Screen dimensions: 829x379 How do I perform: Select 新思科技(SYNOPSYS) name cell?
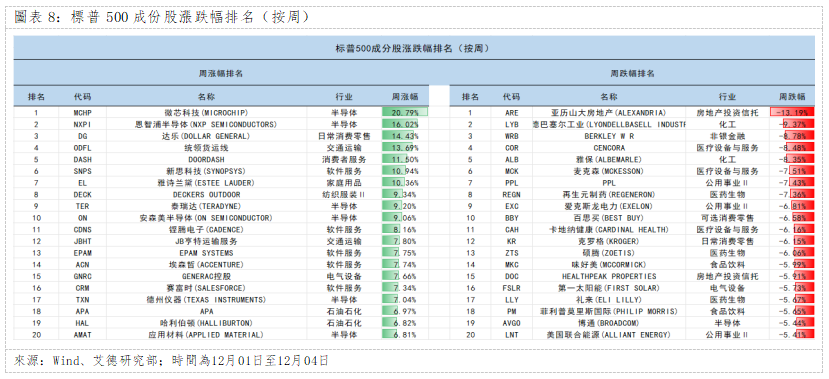pyautogui.click(x=207, y=171)
